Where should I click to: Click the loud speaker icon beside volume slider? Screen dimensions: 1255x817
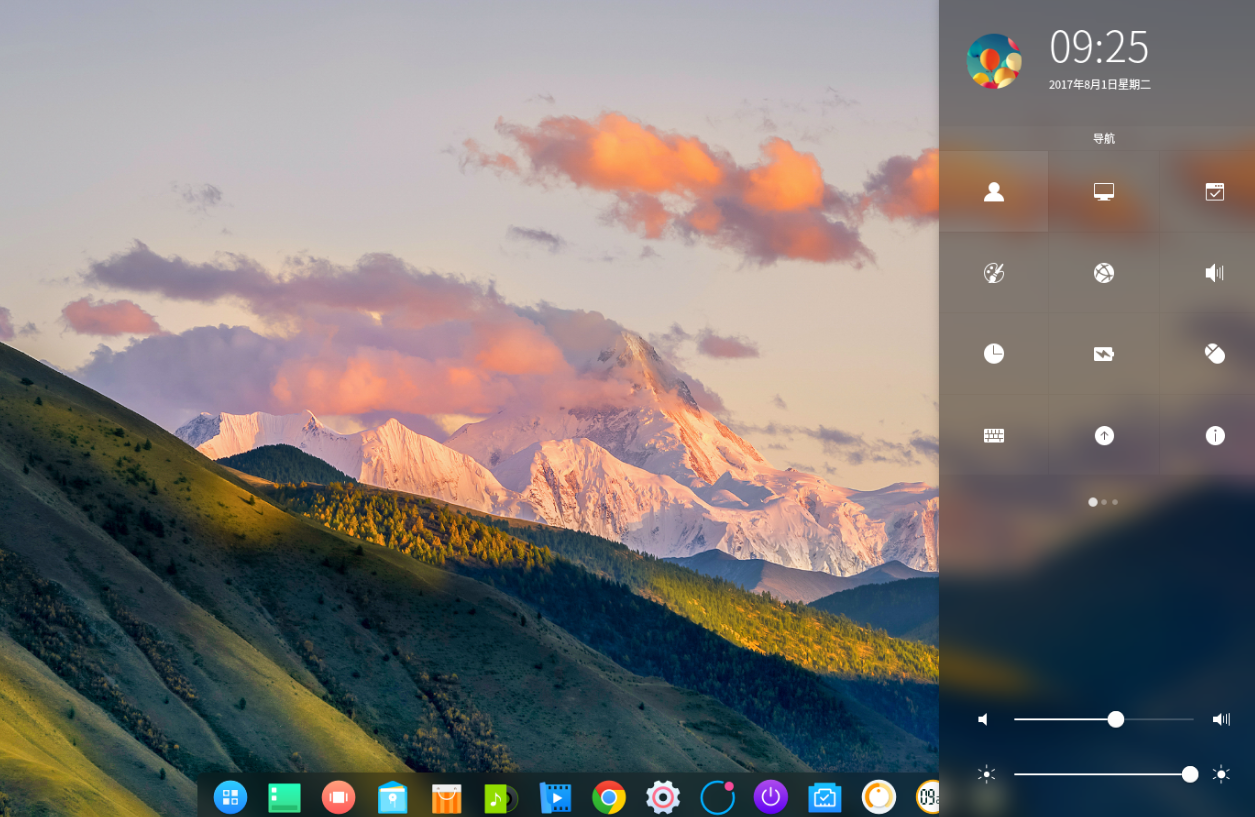pyautogui.click(x=1221, y=719)
